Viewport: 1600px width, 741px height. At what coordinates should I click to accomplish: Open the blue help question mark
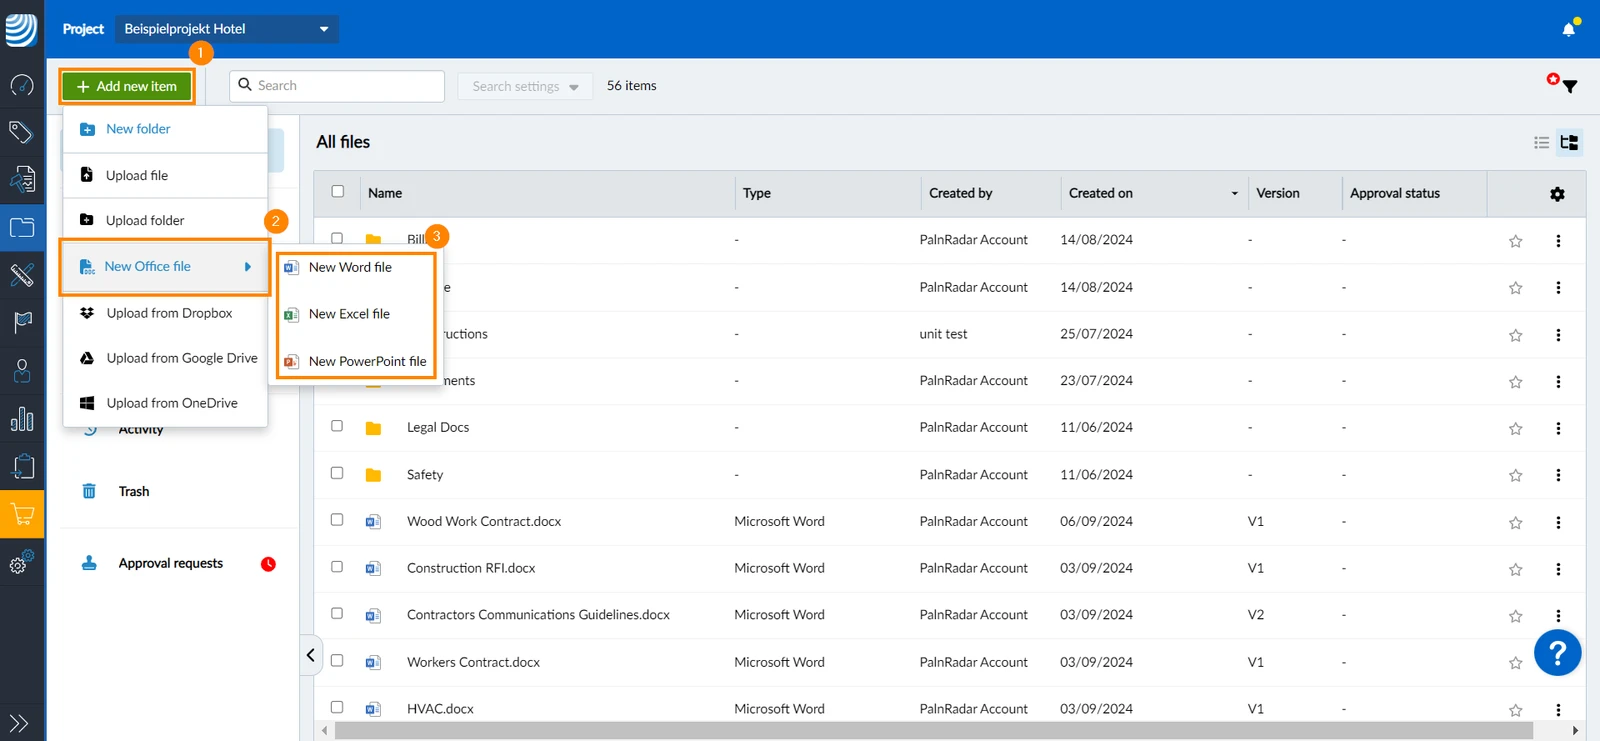[x=1557, y=653]
